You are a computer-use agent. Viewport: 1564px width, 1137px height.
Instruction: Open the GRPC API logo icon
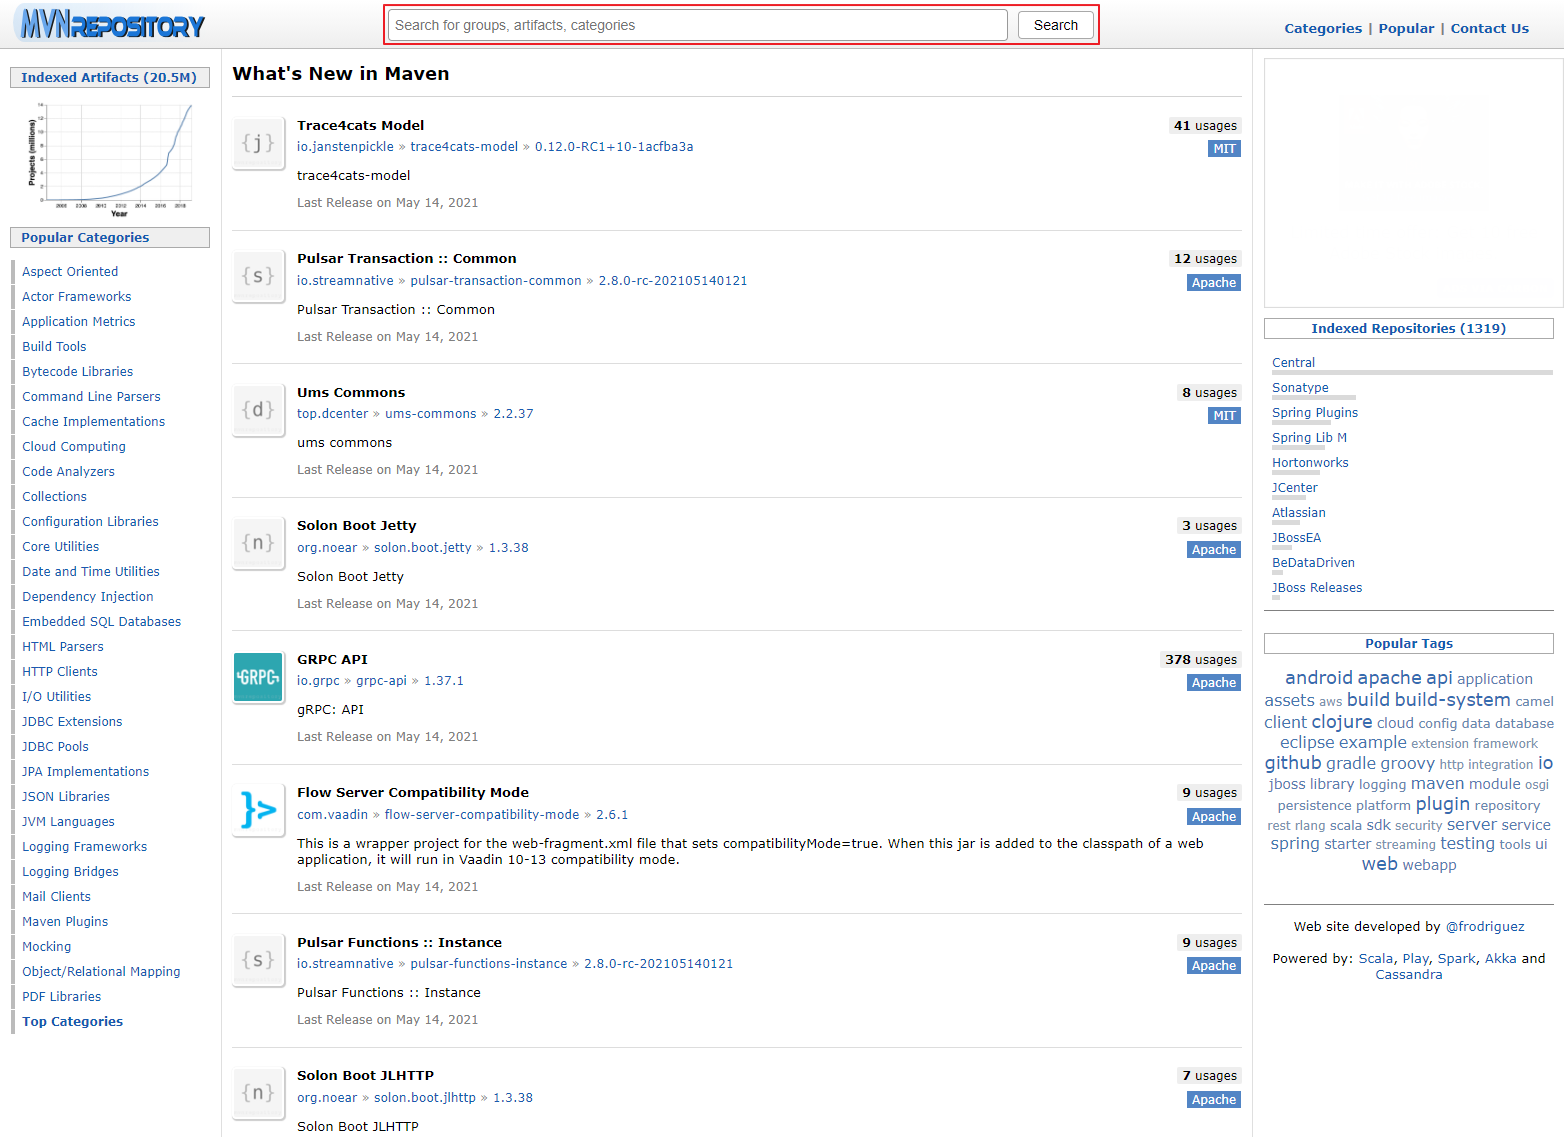[258, 678]
